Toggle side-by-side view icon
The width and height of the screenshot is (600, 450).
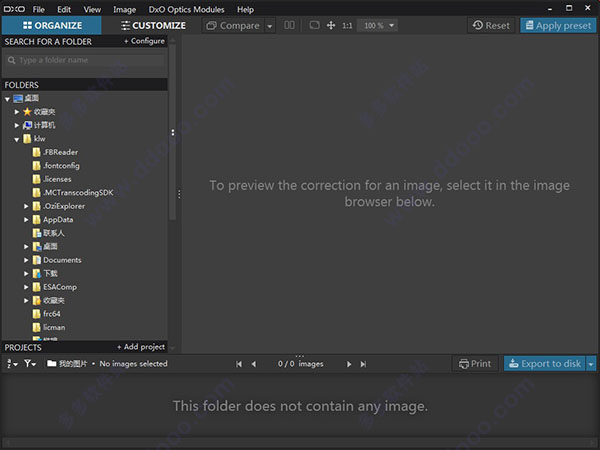[x=289, y=25]
